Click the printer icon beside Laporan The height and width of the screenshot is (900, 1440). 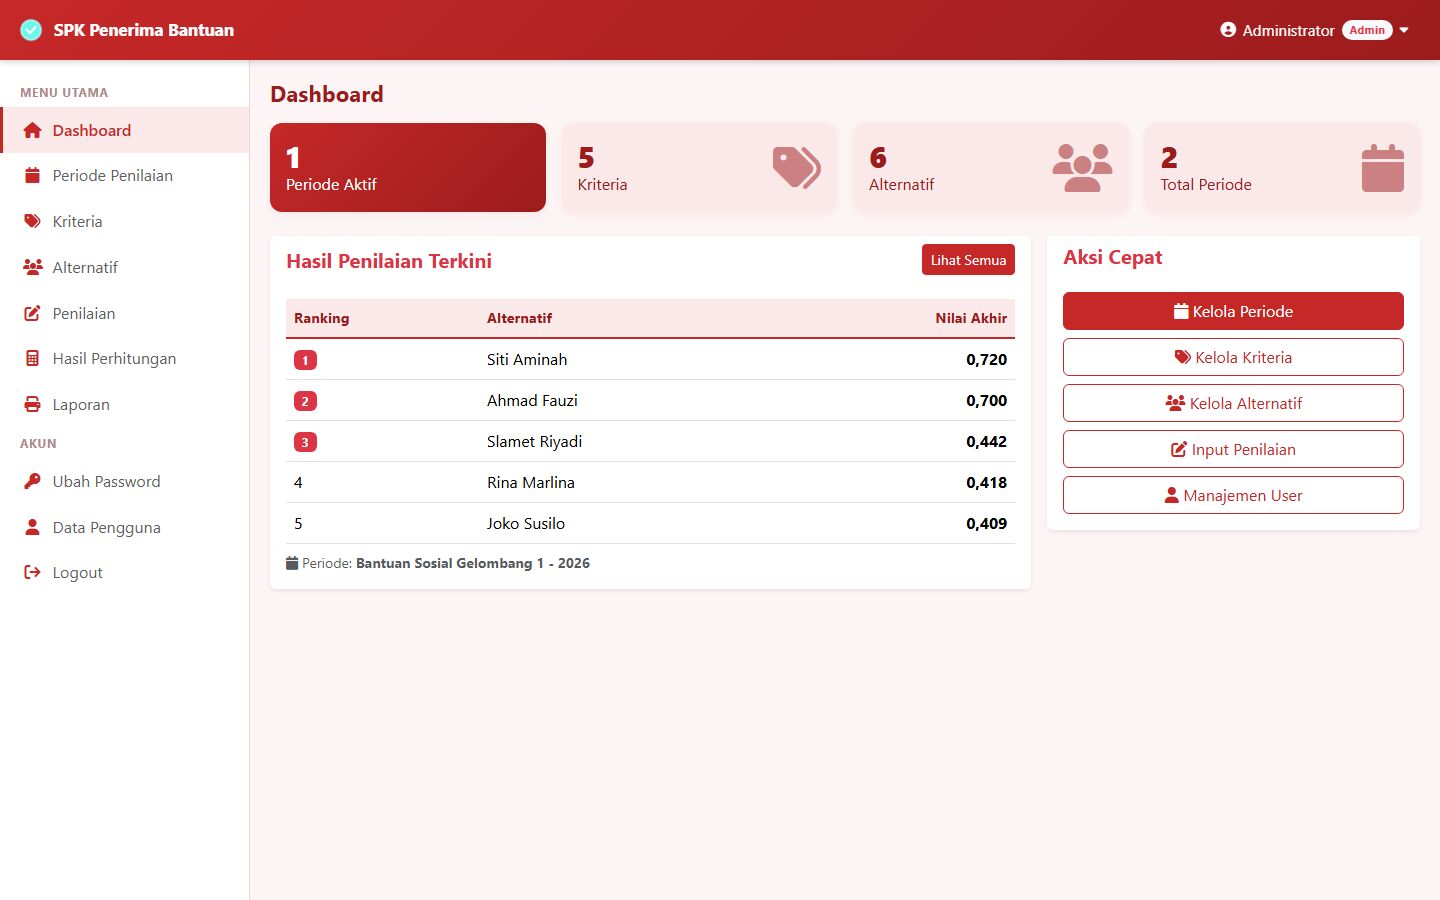32,404
